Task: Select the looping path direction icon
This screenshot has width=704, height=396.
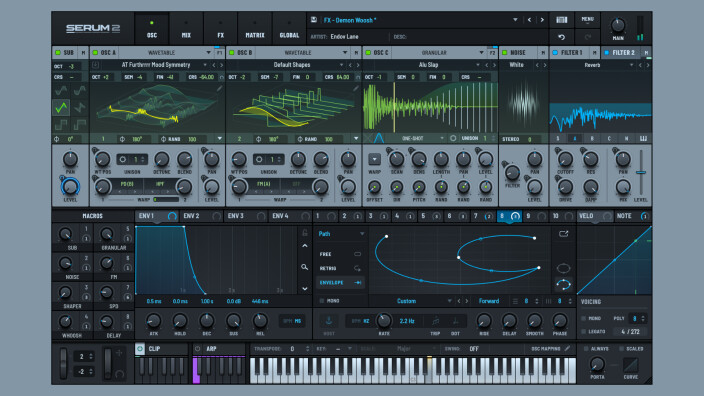Action: tap(563, 284)
